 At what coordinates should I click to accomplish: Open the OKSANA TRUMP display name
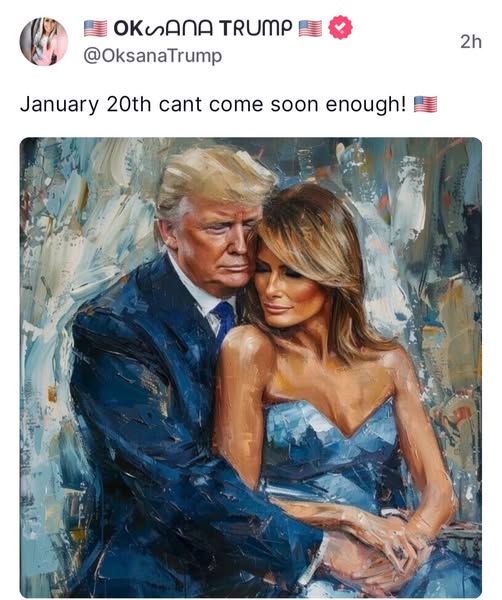[202, 28]
